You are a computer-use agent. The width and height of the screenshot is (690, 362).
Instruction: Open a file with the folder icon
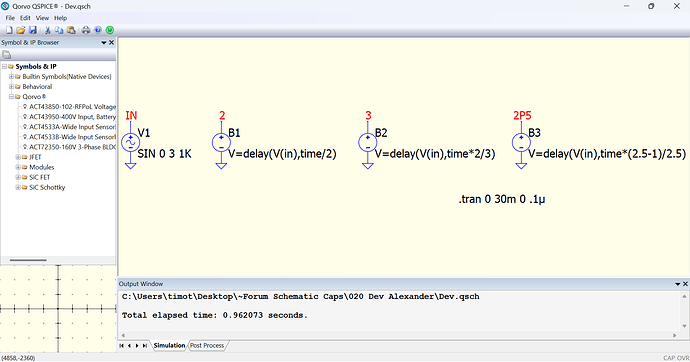click(21, 30)
